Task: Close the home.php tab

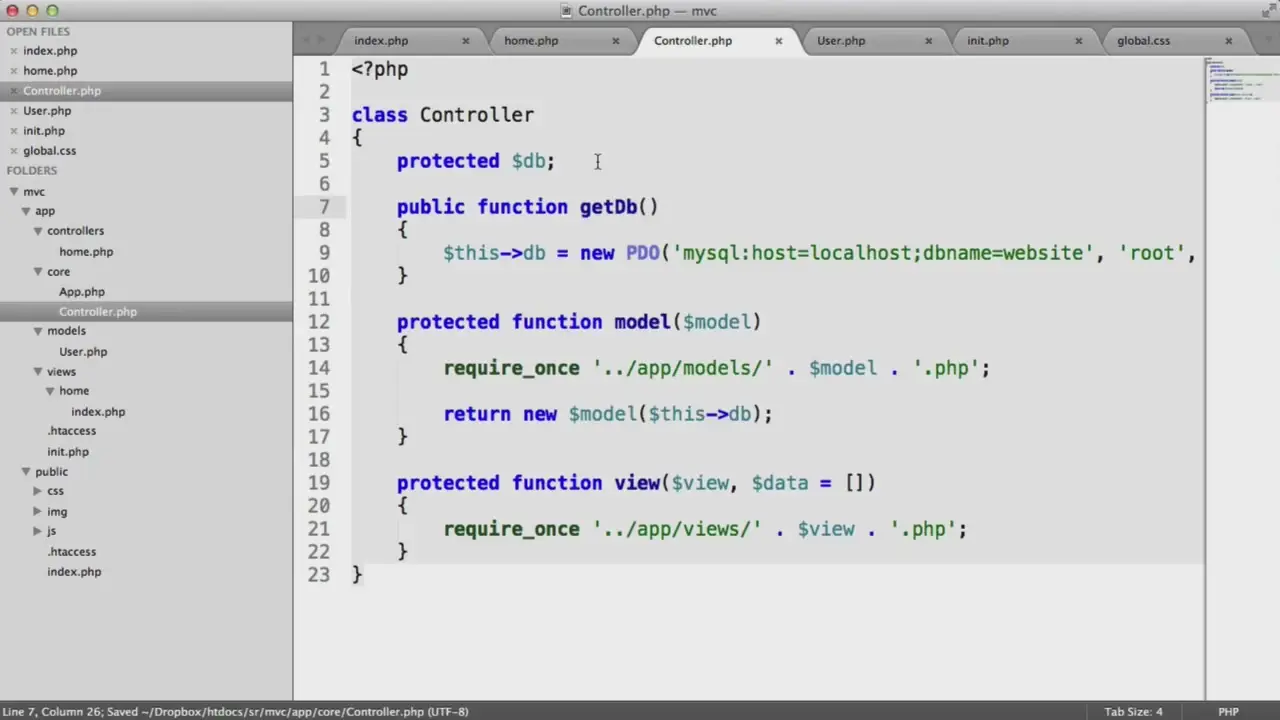Action: [x=615, y=41]
